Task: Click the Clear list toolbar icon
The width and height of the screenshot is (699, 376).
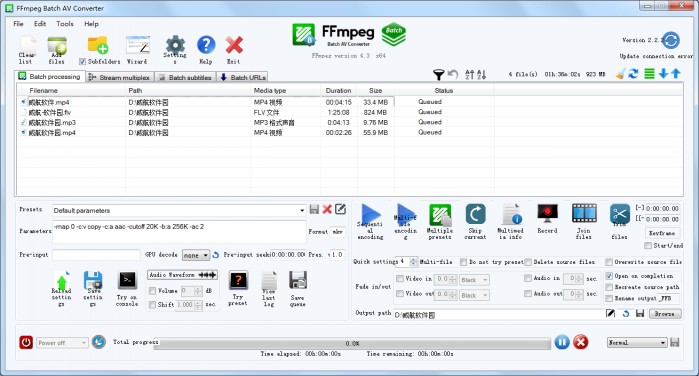Action: pyautogui.click(x=27, y=45)
